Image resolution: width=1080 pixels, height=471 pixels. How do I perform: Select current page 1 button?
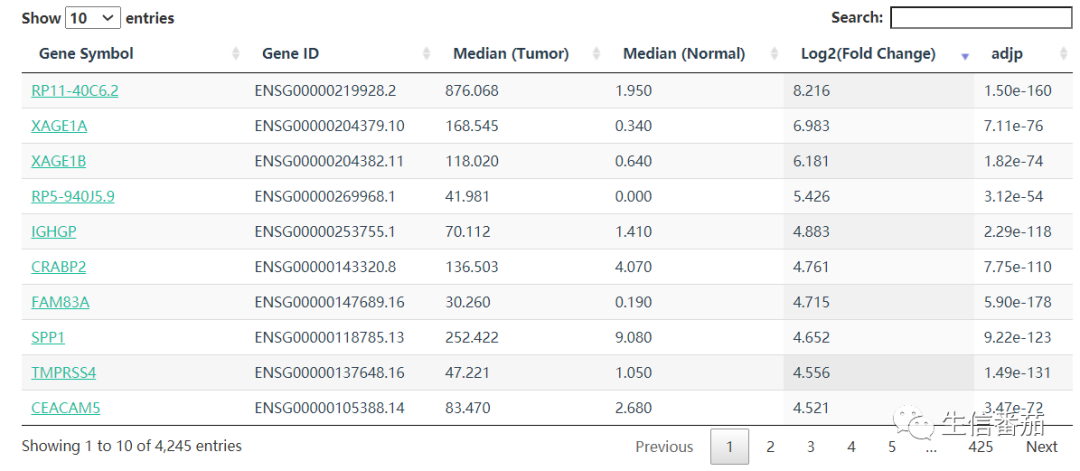729,447
